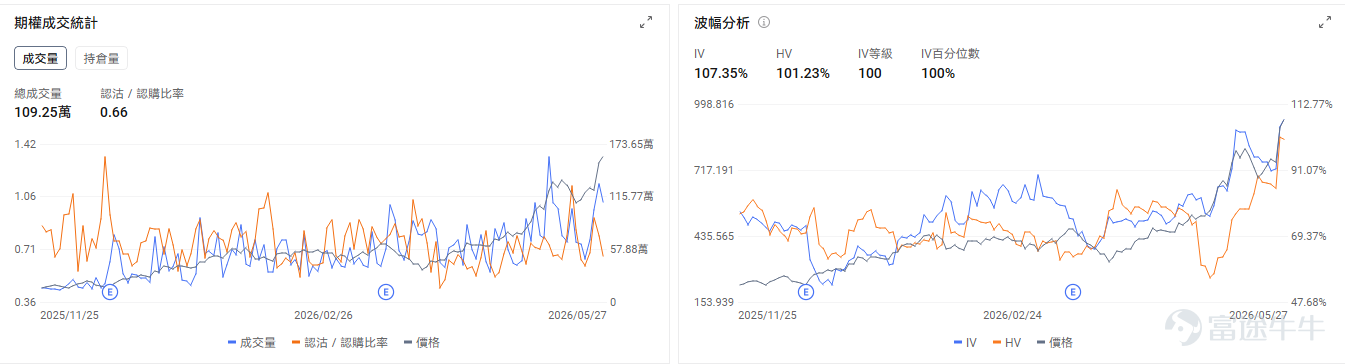The width and height of the screenshot is (1345, 364).
Task: Click the IV百分位數 stat label
Action: (950, 54)
